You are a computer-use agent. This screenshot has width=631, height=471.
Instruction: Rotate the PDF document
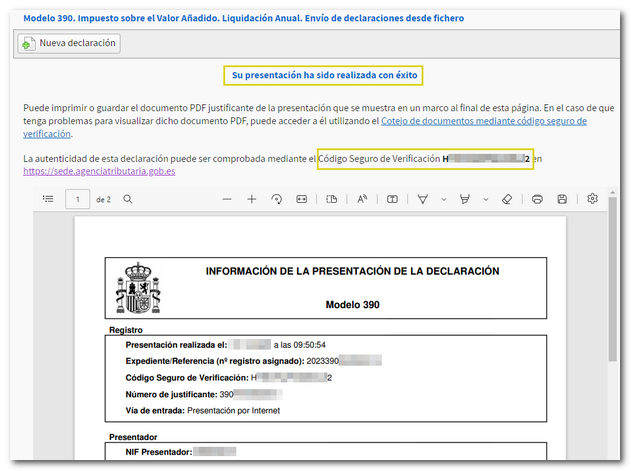277,199
